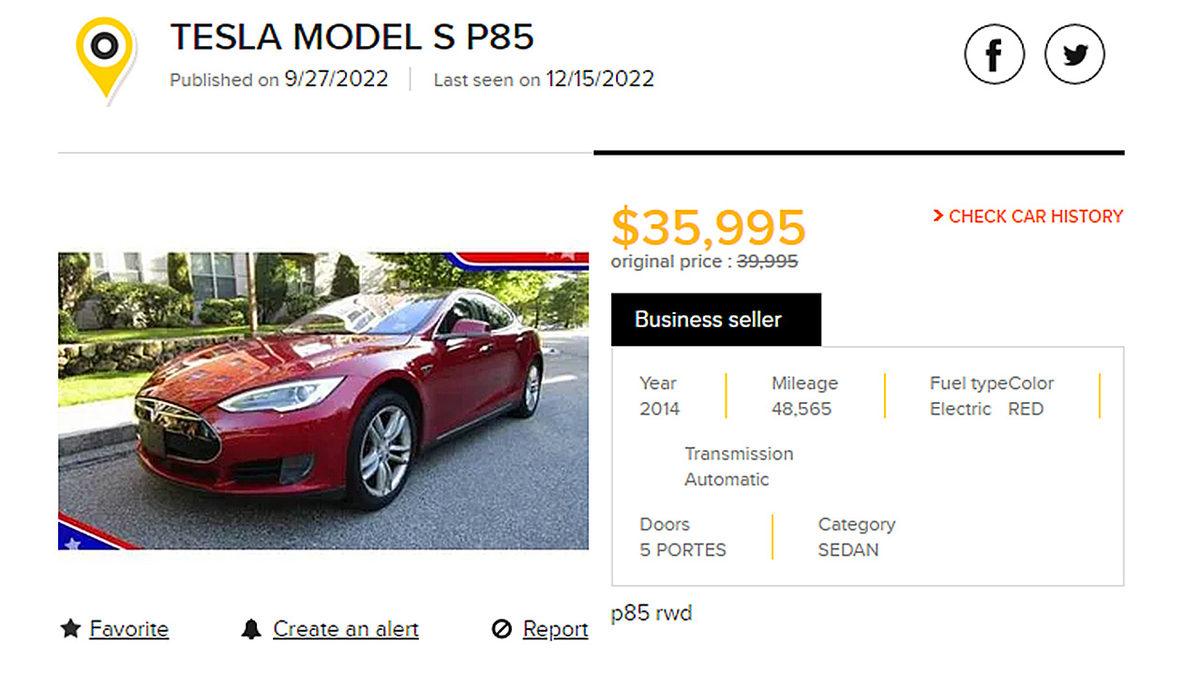Viewport: 1200px width, 675px height.
Task: Click the alert bell icon
Action: coord(251,629)
